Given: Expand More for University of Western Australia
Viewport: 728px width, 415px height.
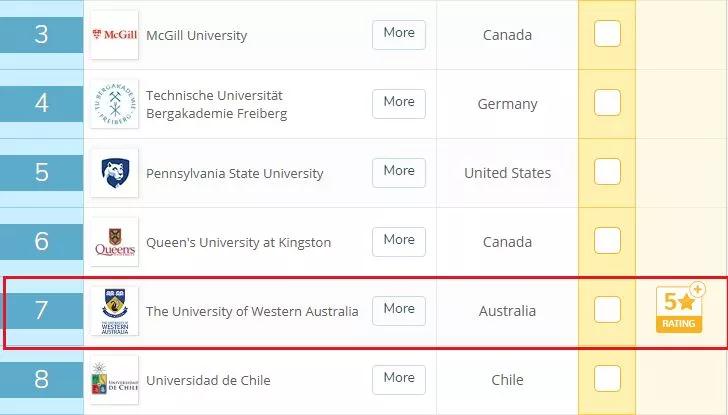Looking at the screenshot, I should pos(399,309).
